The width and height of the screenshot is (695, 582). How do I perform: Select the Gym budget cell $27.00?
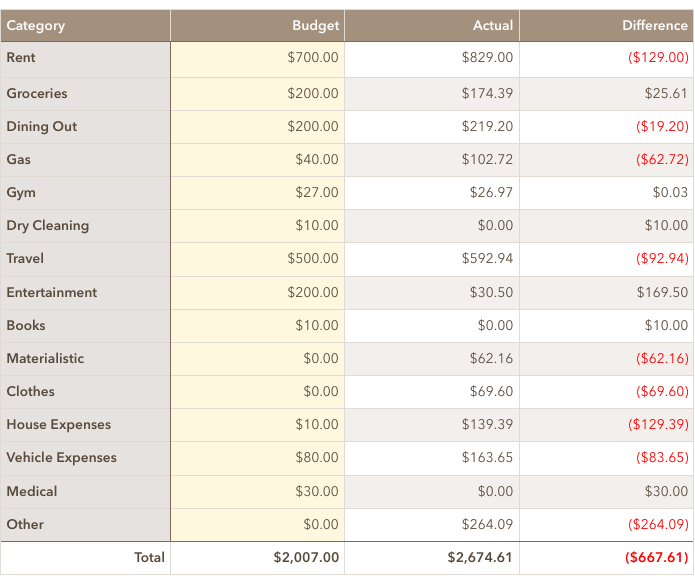point(258,193)
